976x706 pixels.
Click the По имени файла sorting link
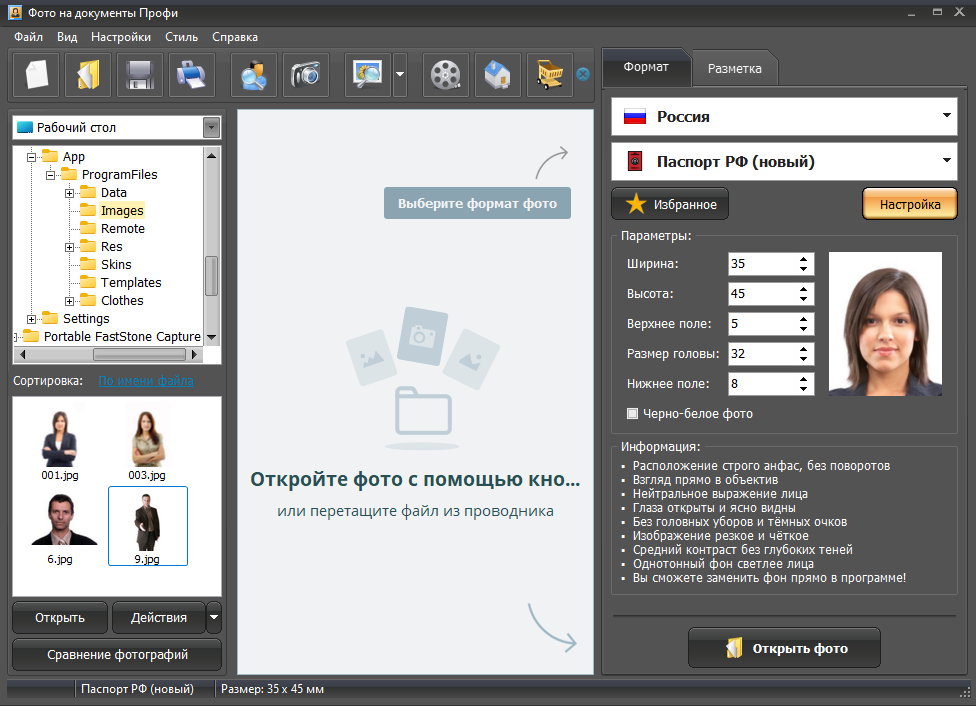point(146,380)
